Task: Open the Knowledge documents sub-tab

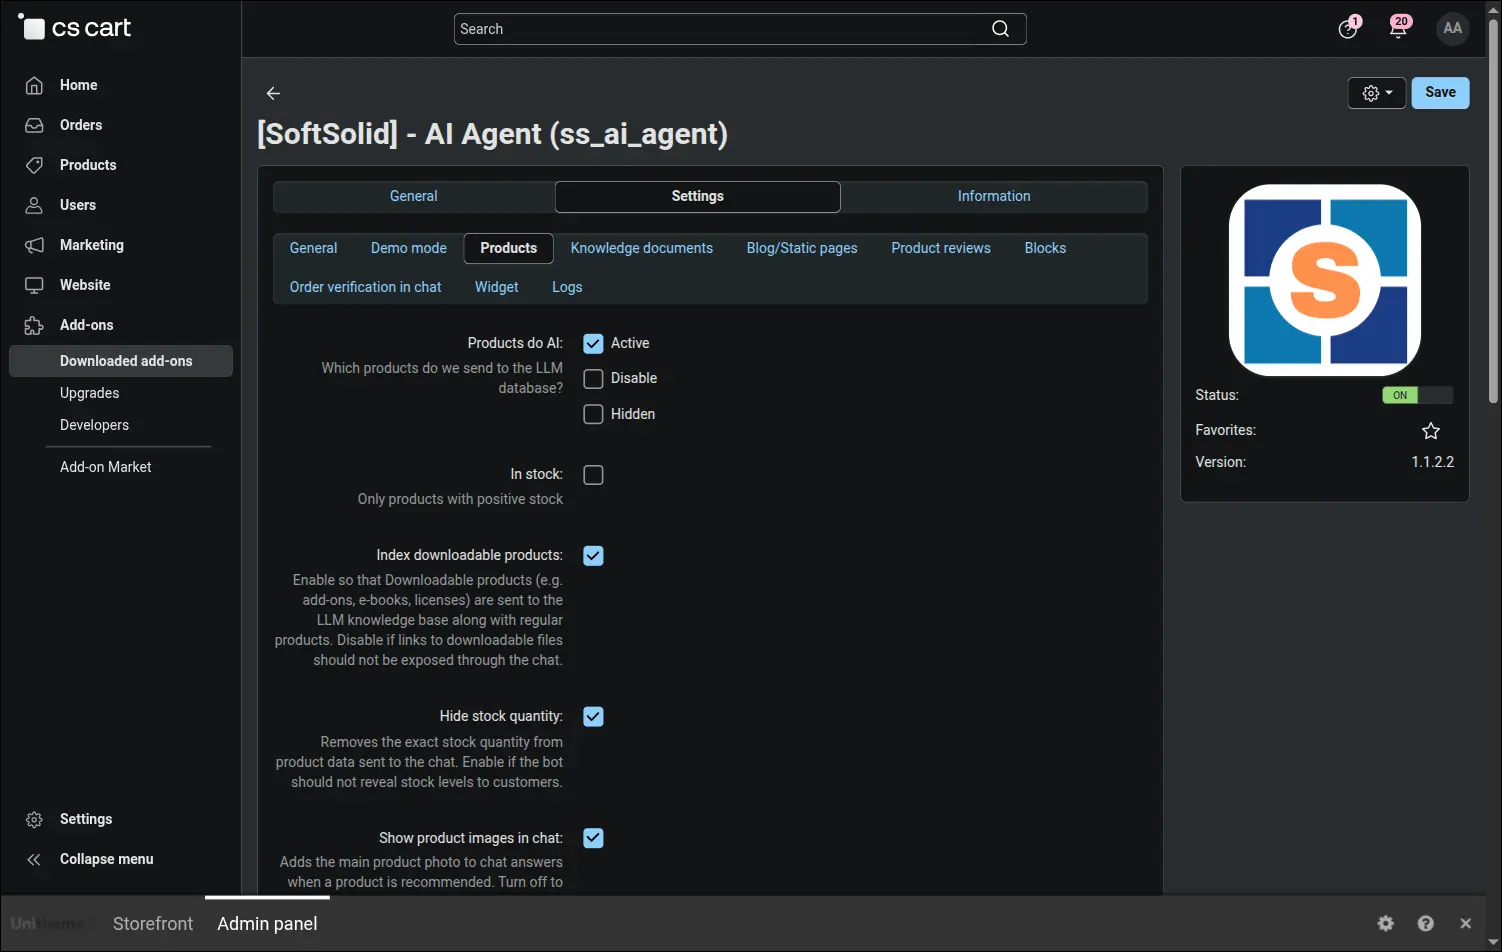Action: pyautogui.click(x=642, y=248)
